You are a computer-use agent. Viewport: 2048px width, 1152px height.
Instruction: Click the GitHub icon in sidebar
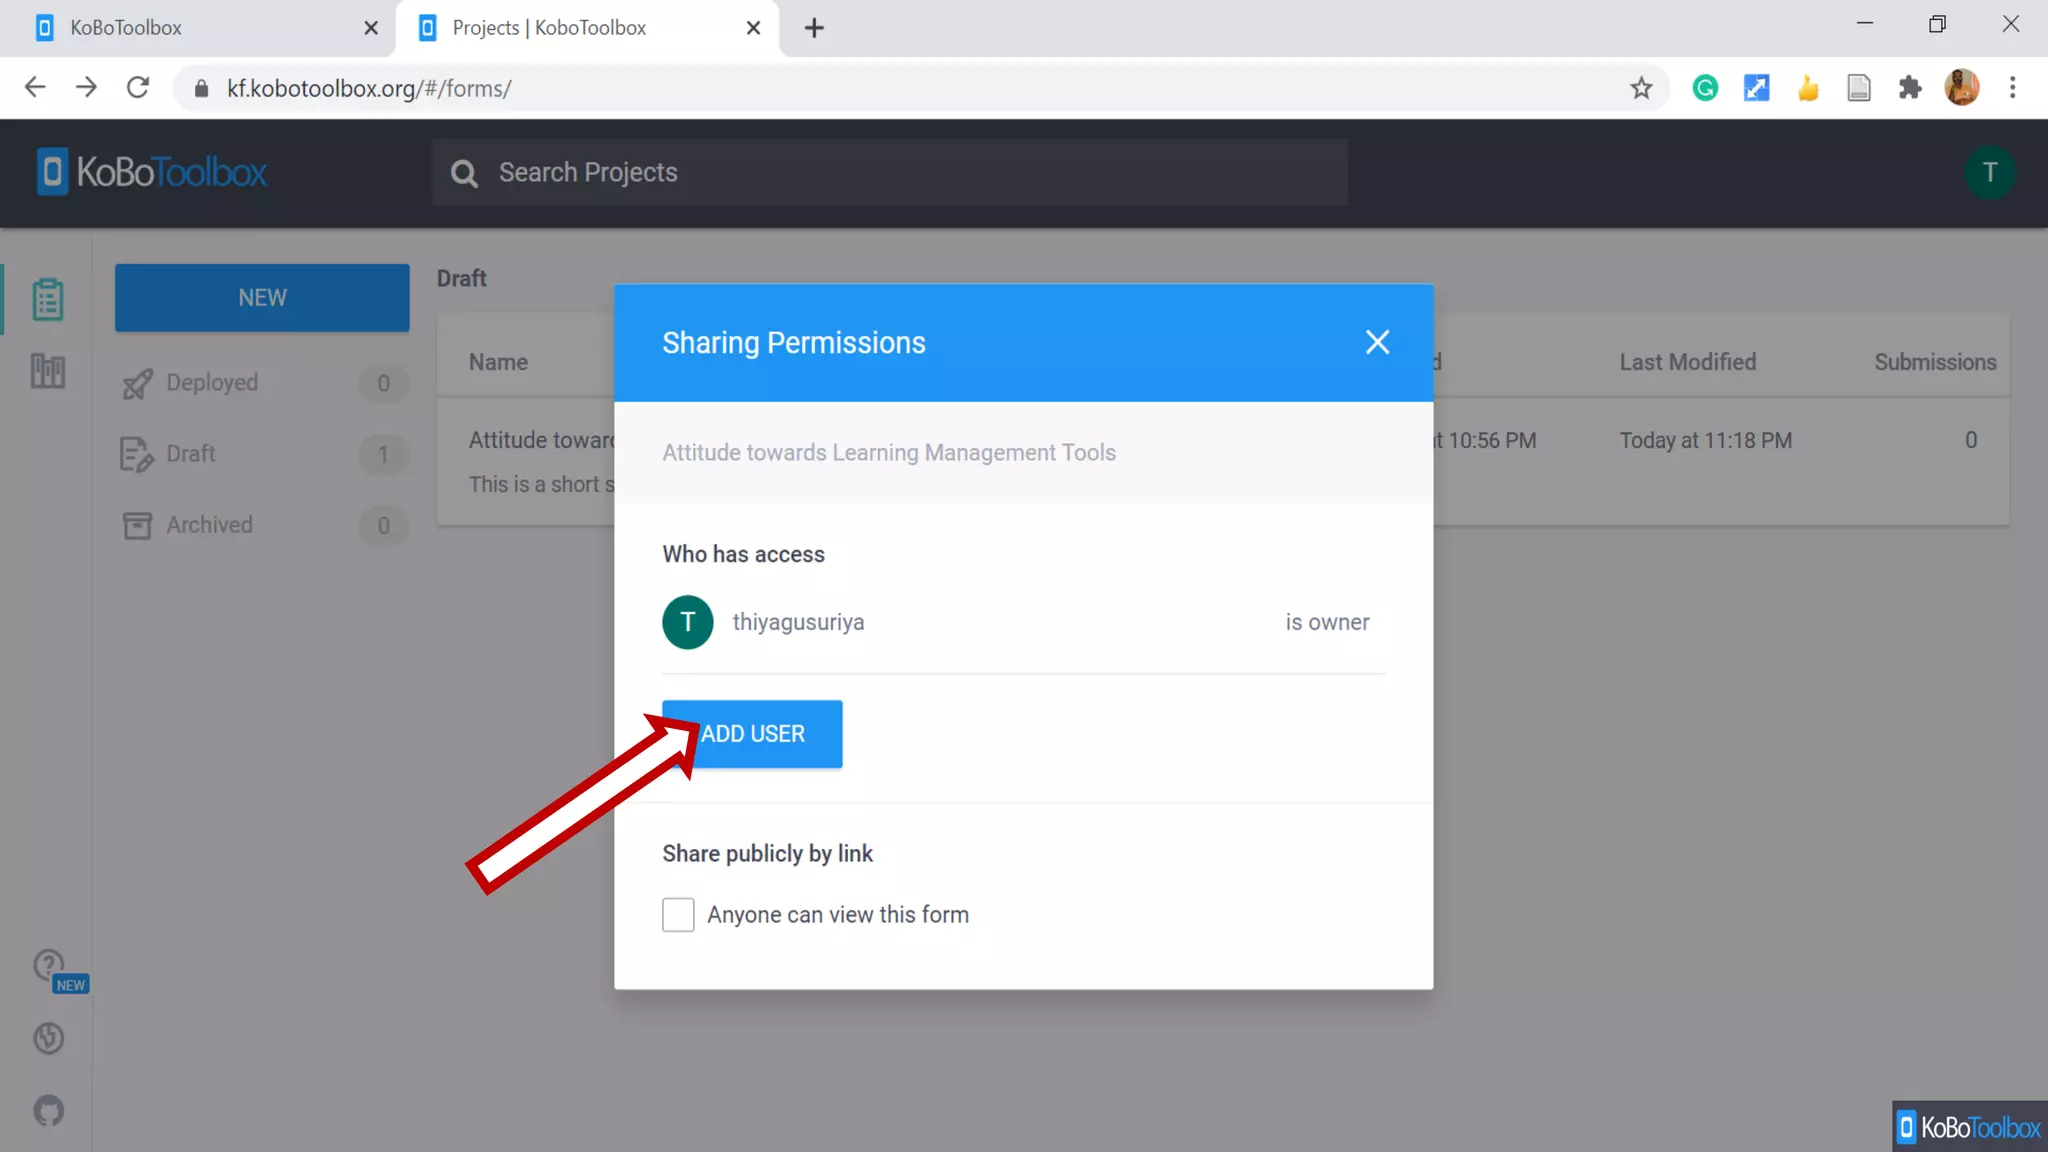(x=49, y=1110)
